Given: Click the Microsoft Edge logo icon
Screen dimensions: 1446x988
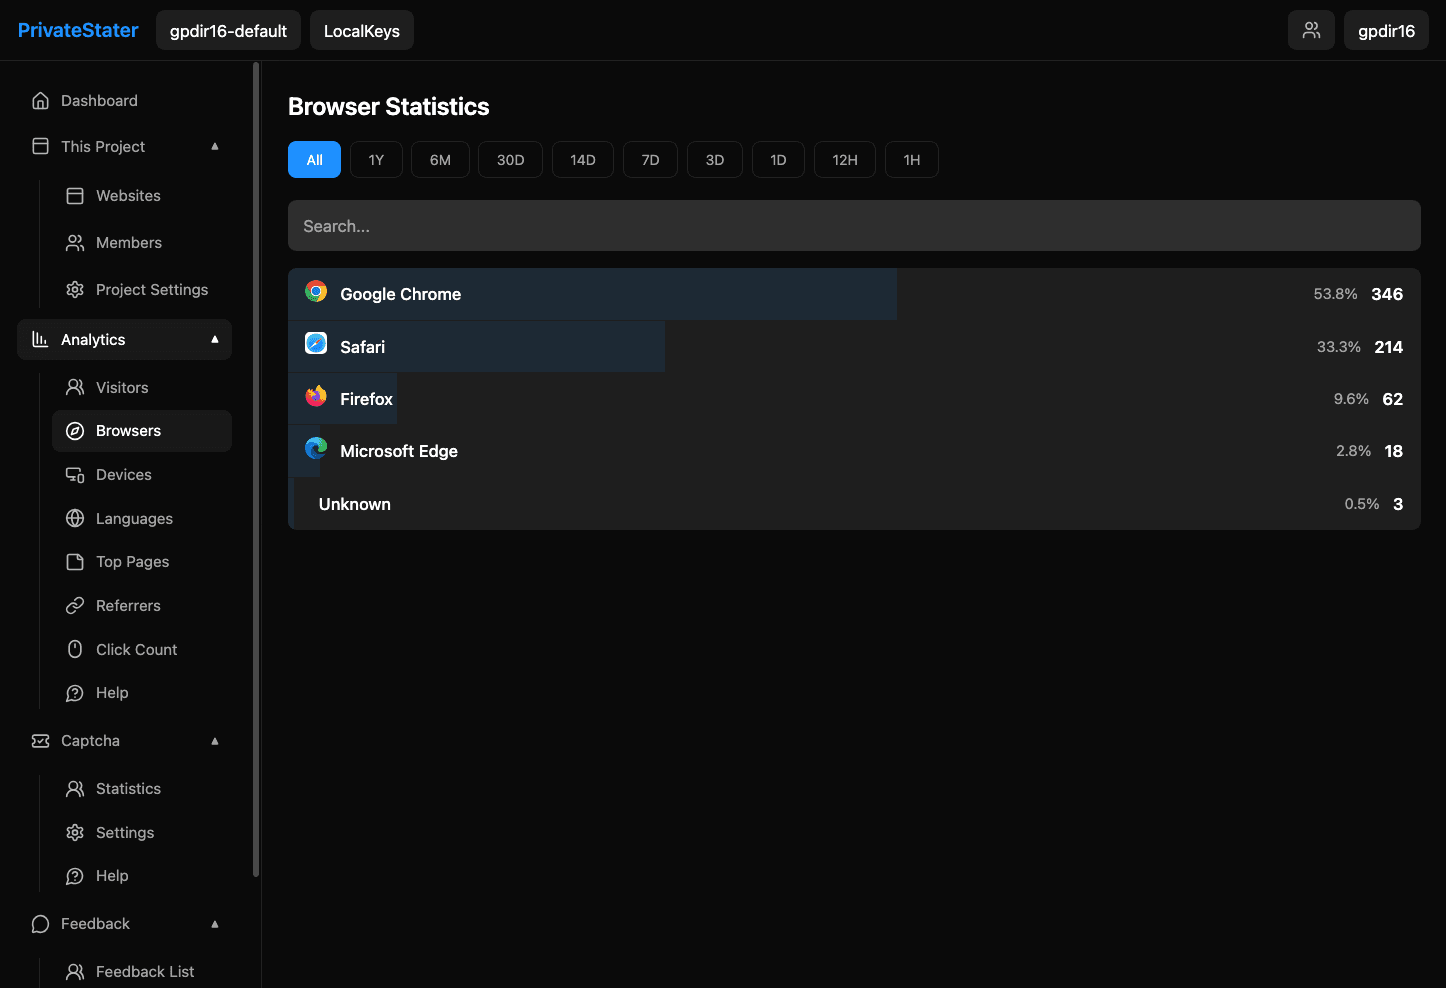Looking at the screenshot, I should point(316,448).
